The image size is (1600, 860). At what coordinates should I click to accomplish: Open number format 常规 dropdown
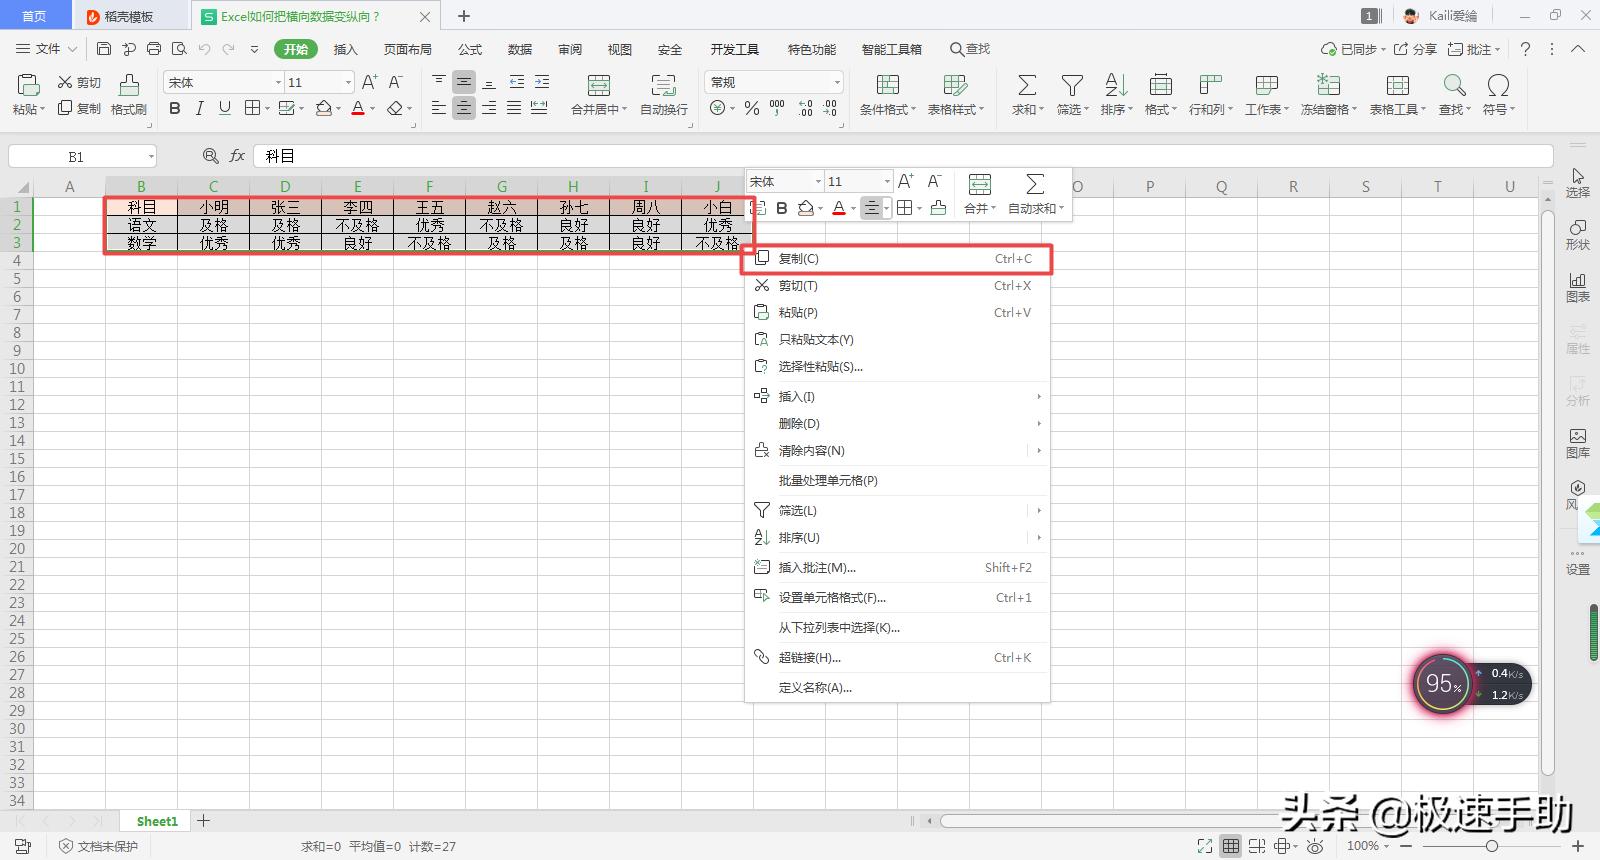click(x=837, y=82)
